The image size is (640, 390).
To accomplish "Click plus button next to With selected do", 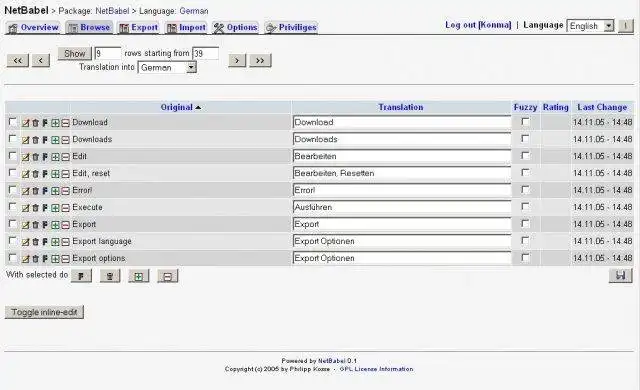I will pos(139,276).
